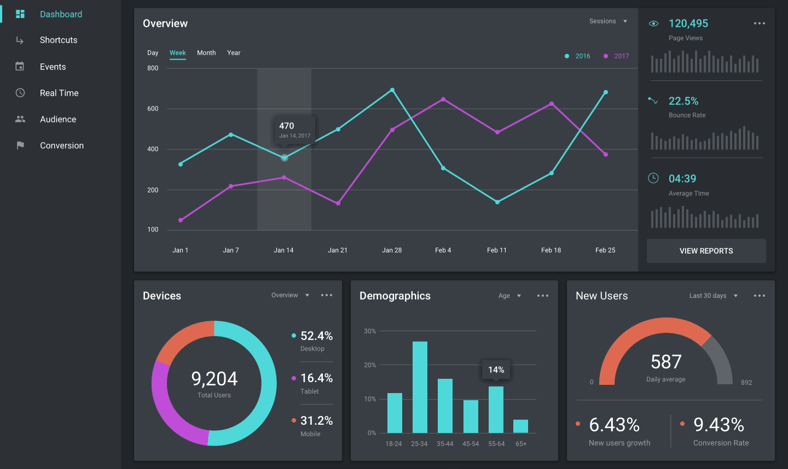Click the Average Time mini bar chart

(705, 217)
